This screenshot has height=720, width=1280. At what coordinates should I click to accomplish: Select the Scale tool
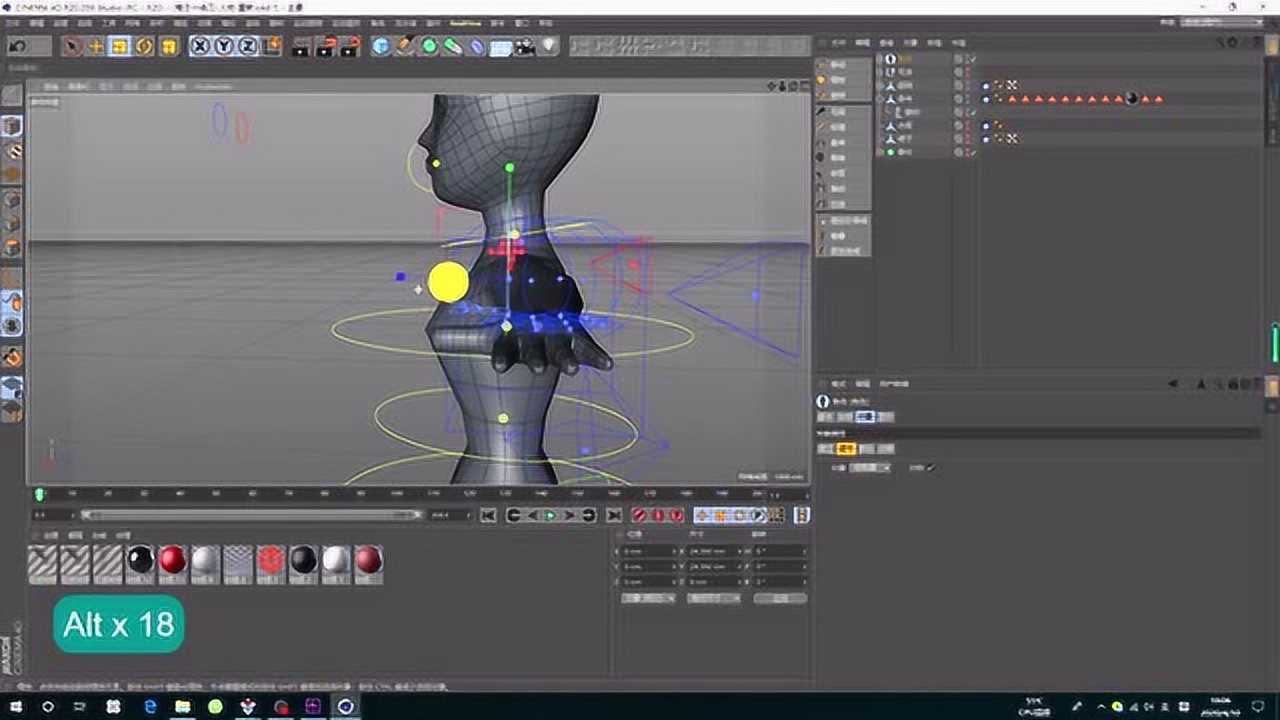click(x=120, y=45)
